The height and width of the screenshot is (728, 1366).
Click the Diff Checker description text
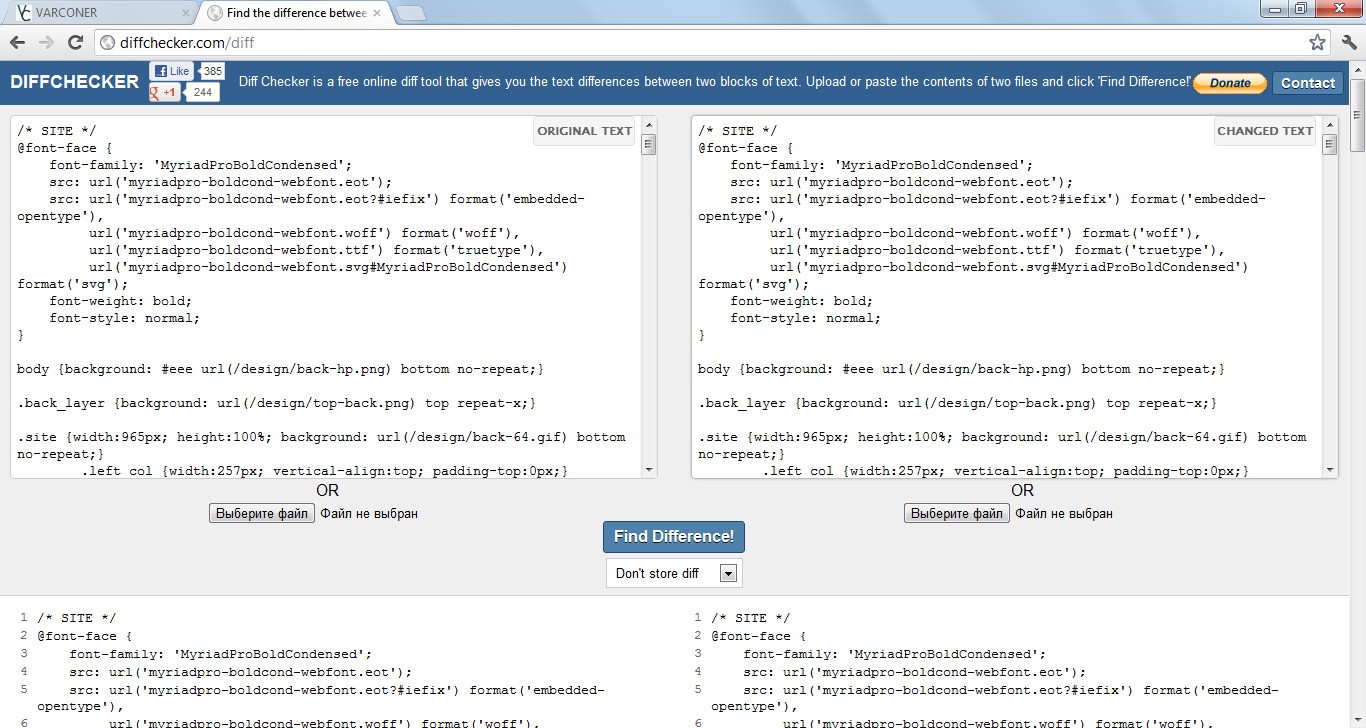click(x=714, y=82)
